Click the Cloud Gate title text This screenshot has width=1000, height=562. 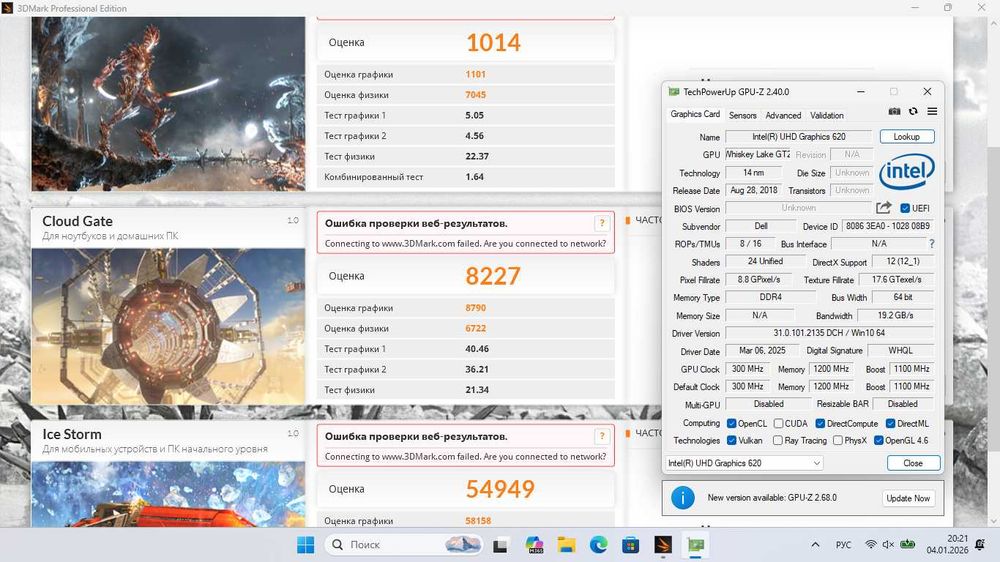point(77,221)
